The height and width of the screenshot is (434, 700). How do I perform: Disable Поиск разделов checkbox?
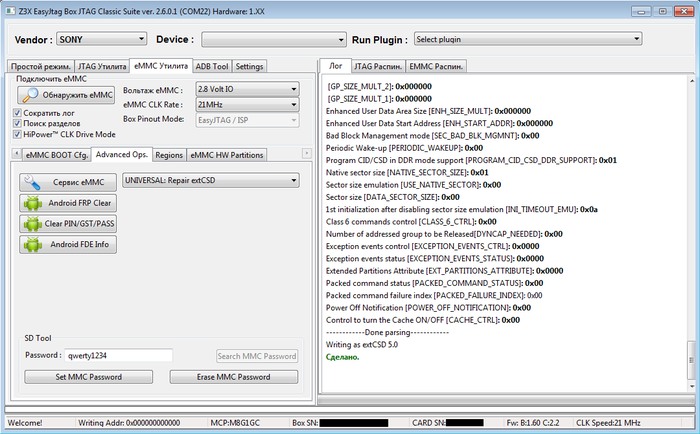pos(18,123)
